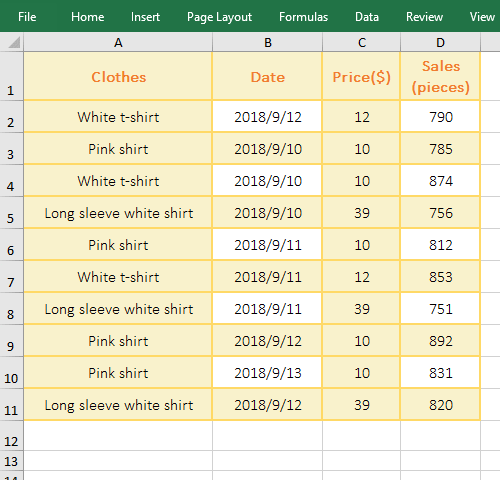Select Pink shirt cell in row 10
Screen dimensions: 500x480
tap(118, 373)
